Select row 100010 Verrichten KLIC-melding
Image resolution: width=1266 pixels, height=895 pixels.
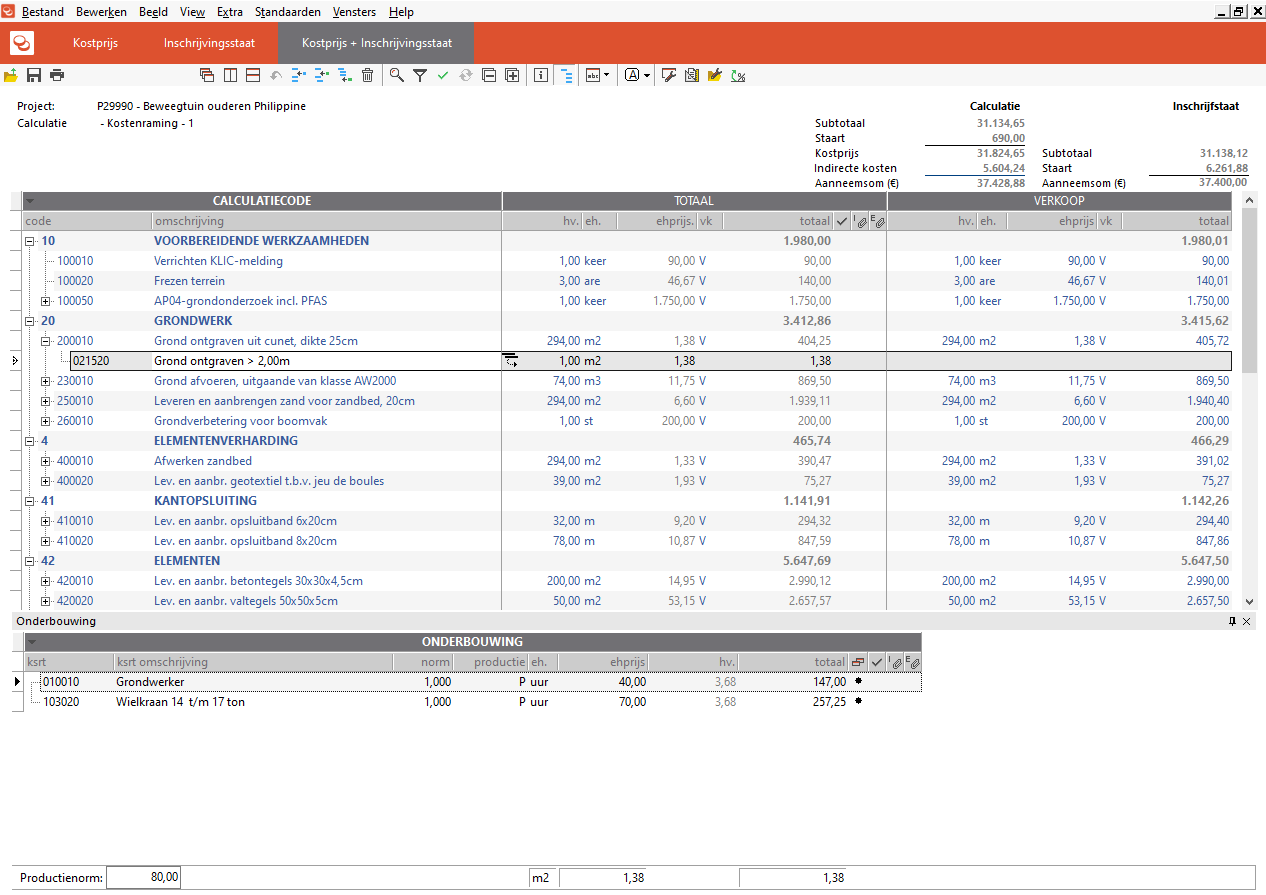click(627, 261)
